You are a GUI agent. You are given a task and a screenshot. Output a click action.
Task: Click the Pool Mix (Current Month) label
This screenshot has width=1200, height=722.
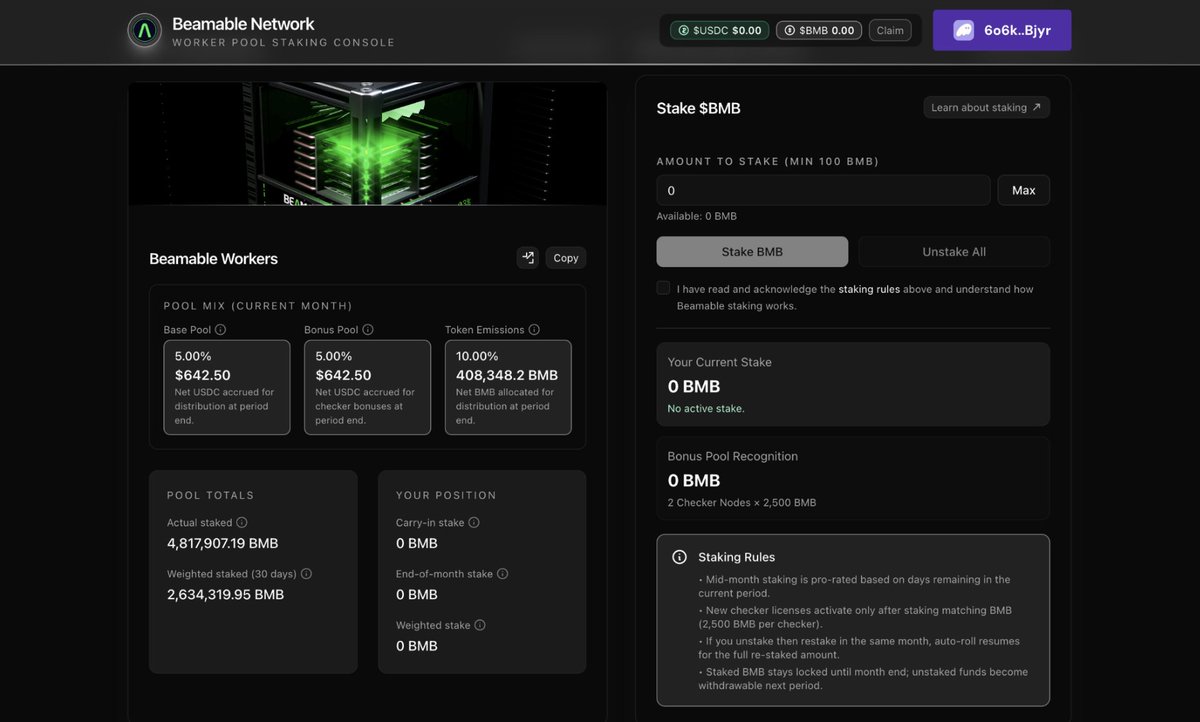258,305
